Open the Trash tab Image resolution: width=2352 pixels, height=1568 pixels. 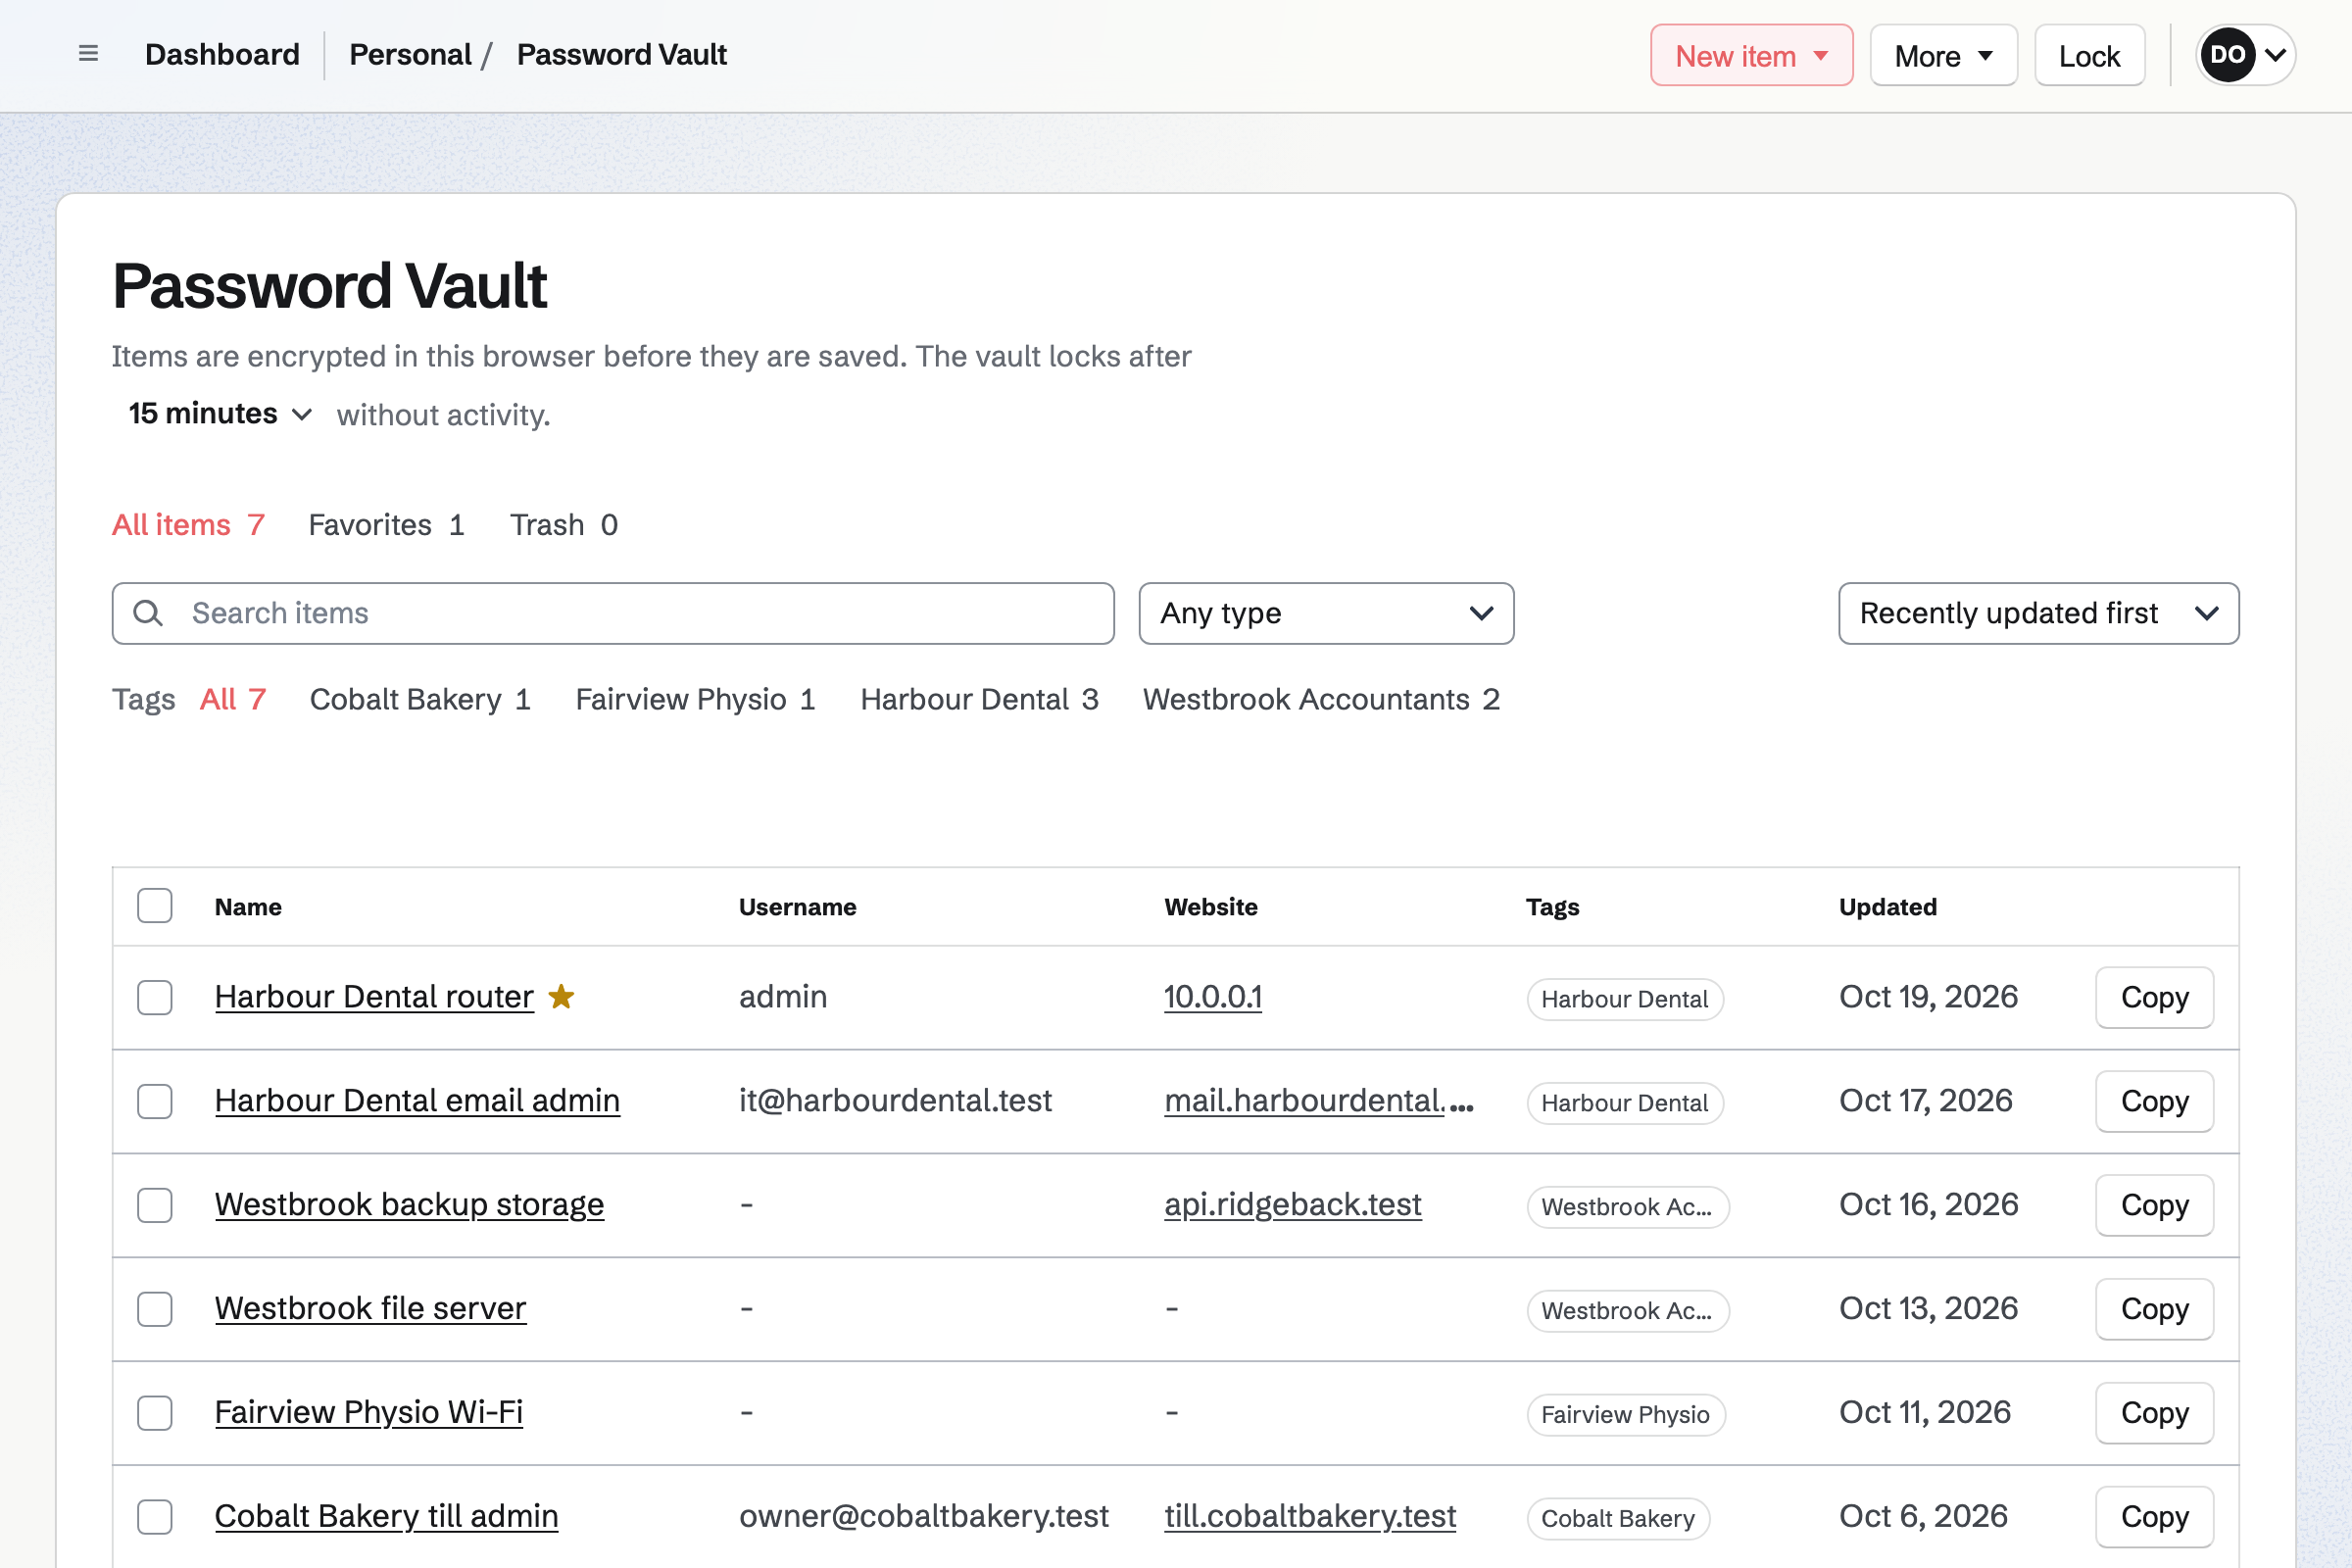click(564, 525)
